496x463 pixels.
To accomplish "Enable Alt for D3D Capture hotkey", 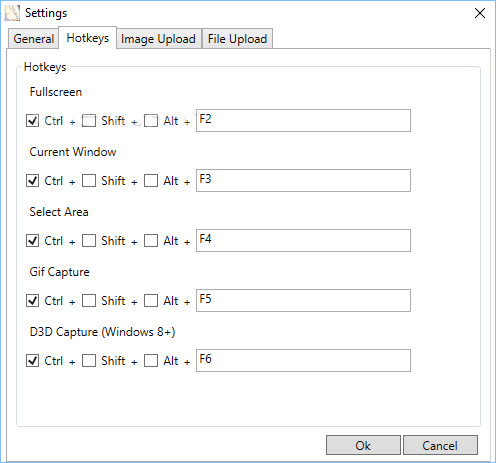I will coord(151,360).
